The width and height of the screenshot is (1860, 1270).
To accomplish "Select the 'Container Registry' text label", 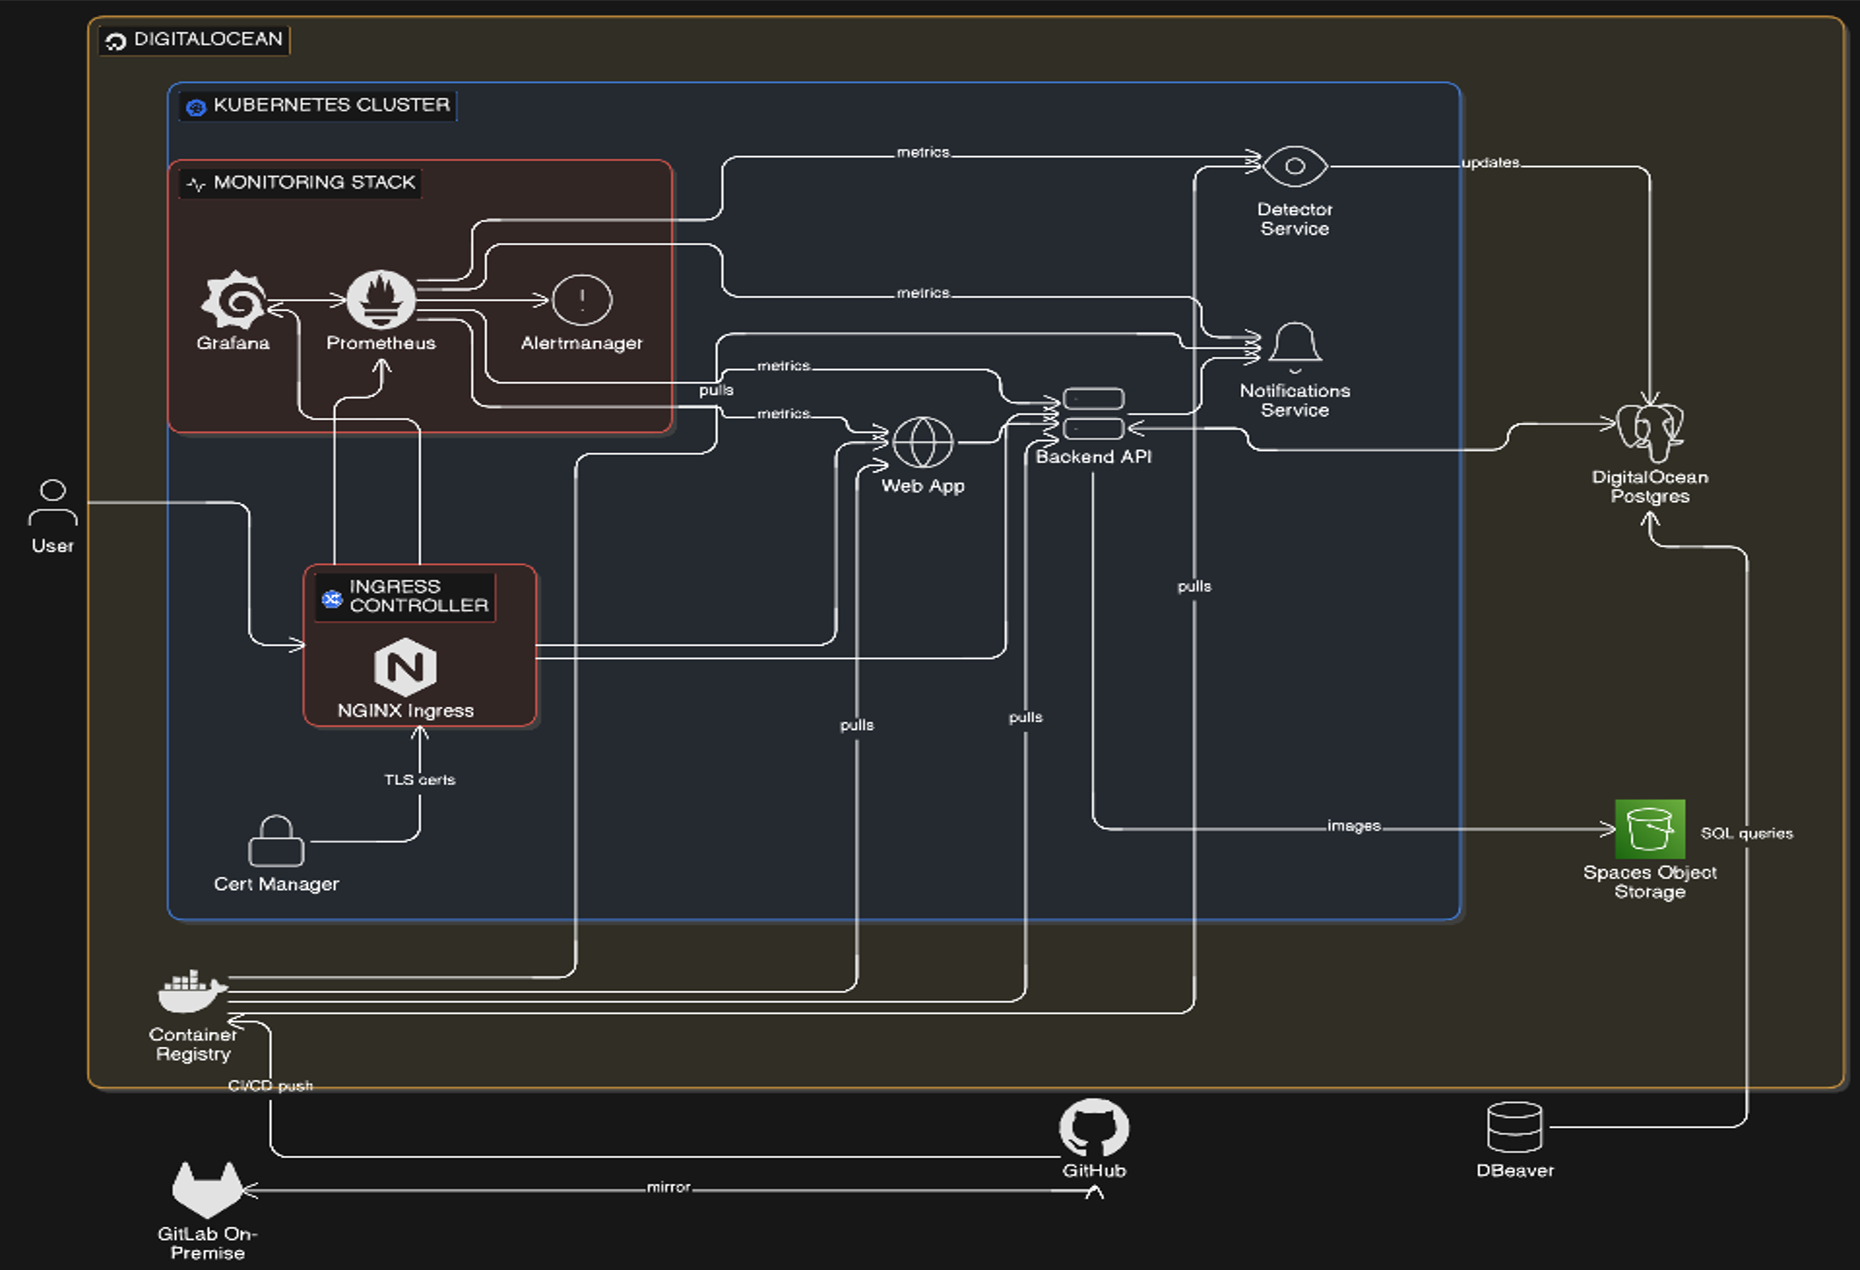I will click(193, 1044).
